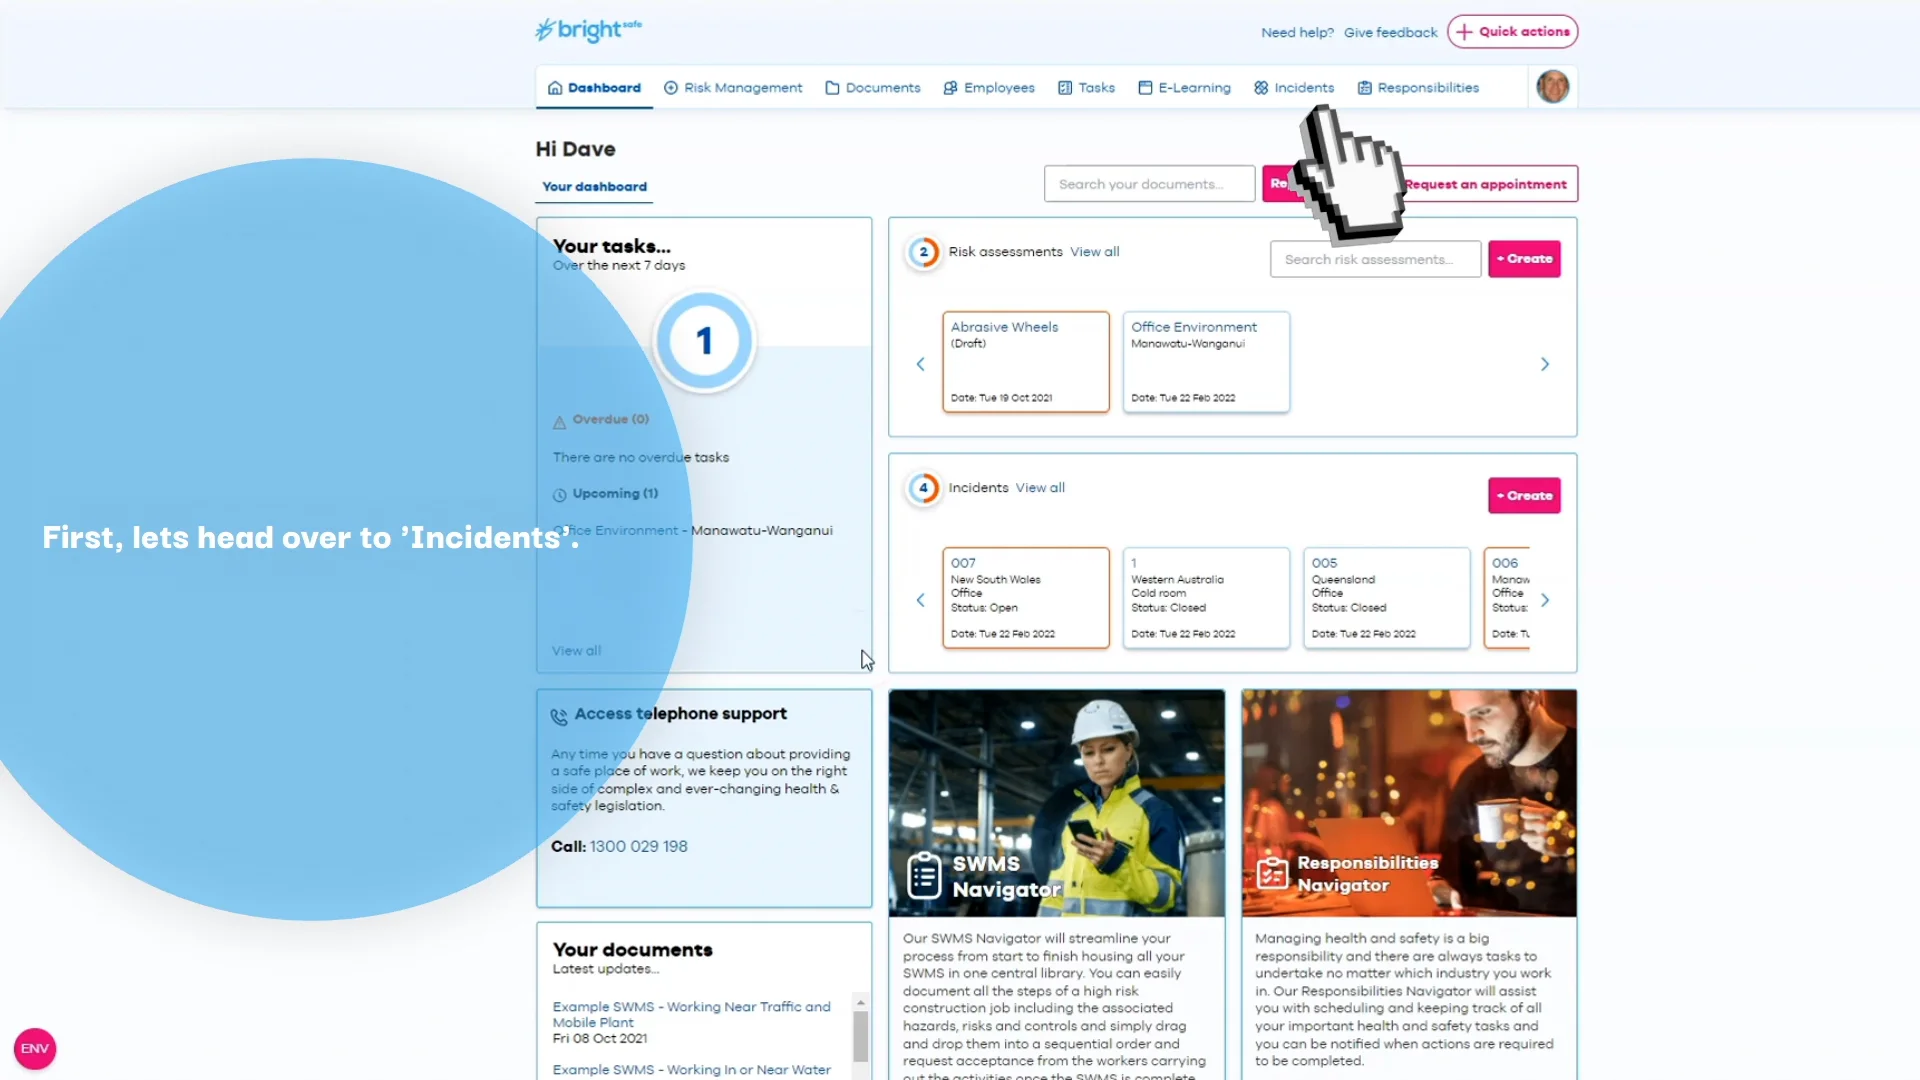Image resolution: width=1920 pixels, height=1080 pixels.
Task: Open incident 007 card
Action: coord(1026,598)
